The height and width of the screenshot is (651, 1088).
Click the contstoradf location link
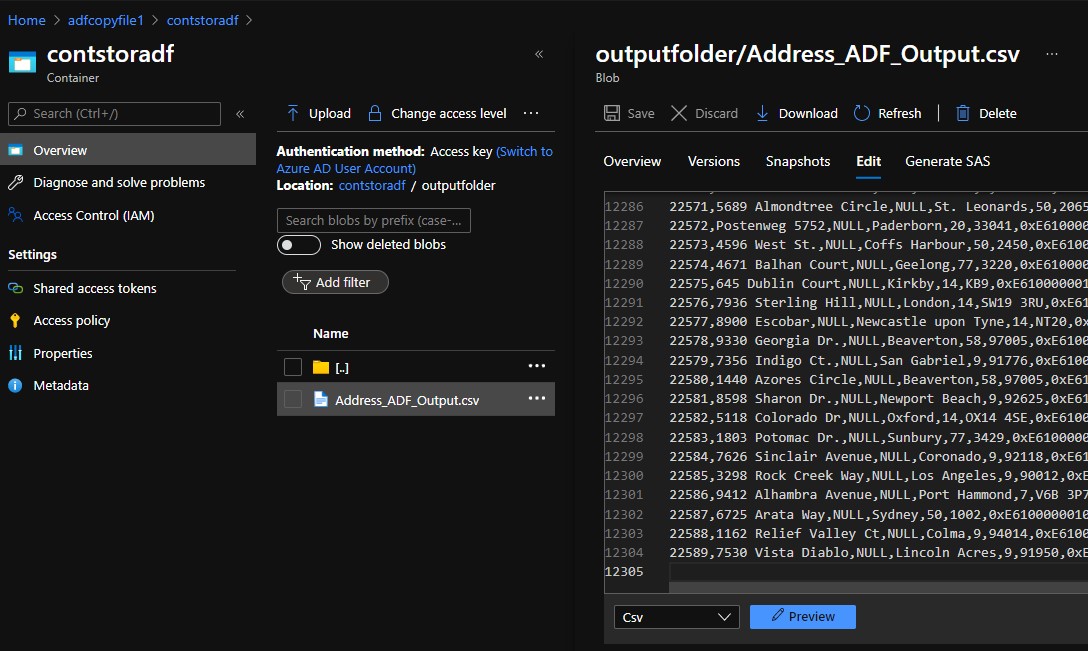pyautogui.click(x=372, y=185)
